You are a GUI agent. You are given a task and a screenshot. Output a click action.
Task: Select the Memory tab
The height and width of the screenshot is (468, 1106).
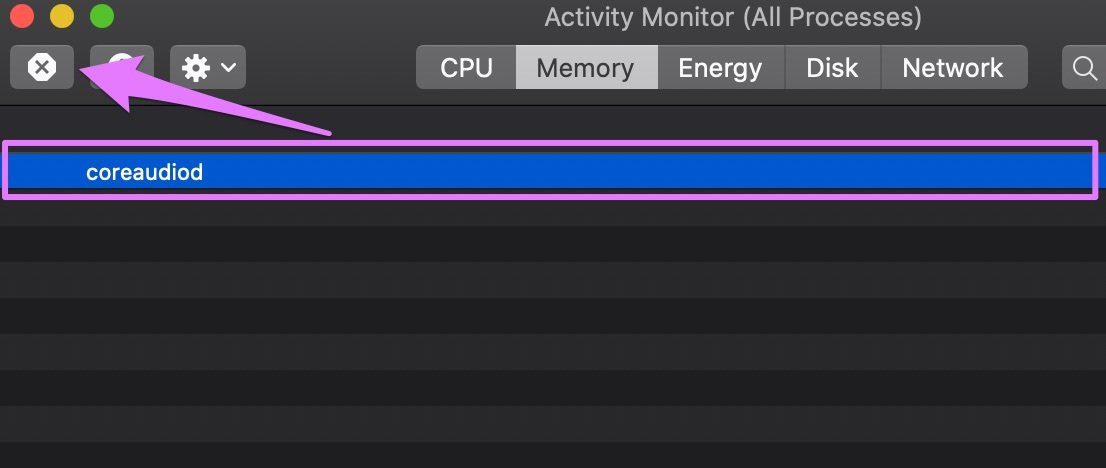tap(587, 68)
